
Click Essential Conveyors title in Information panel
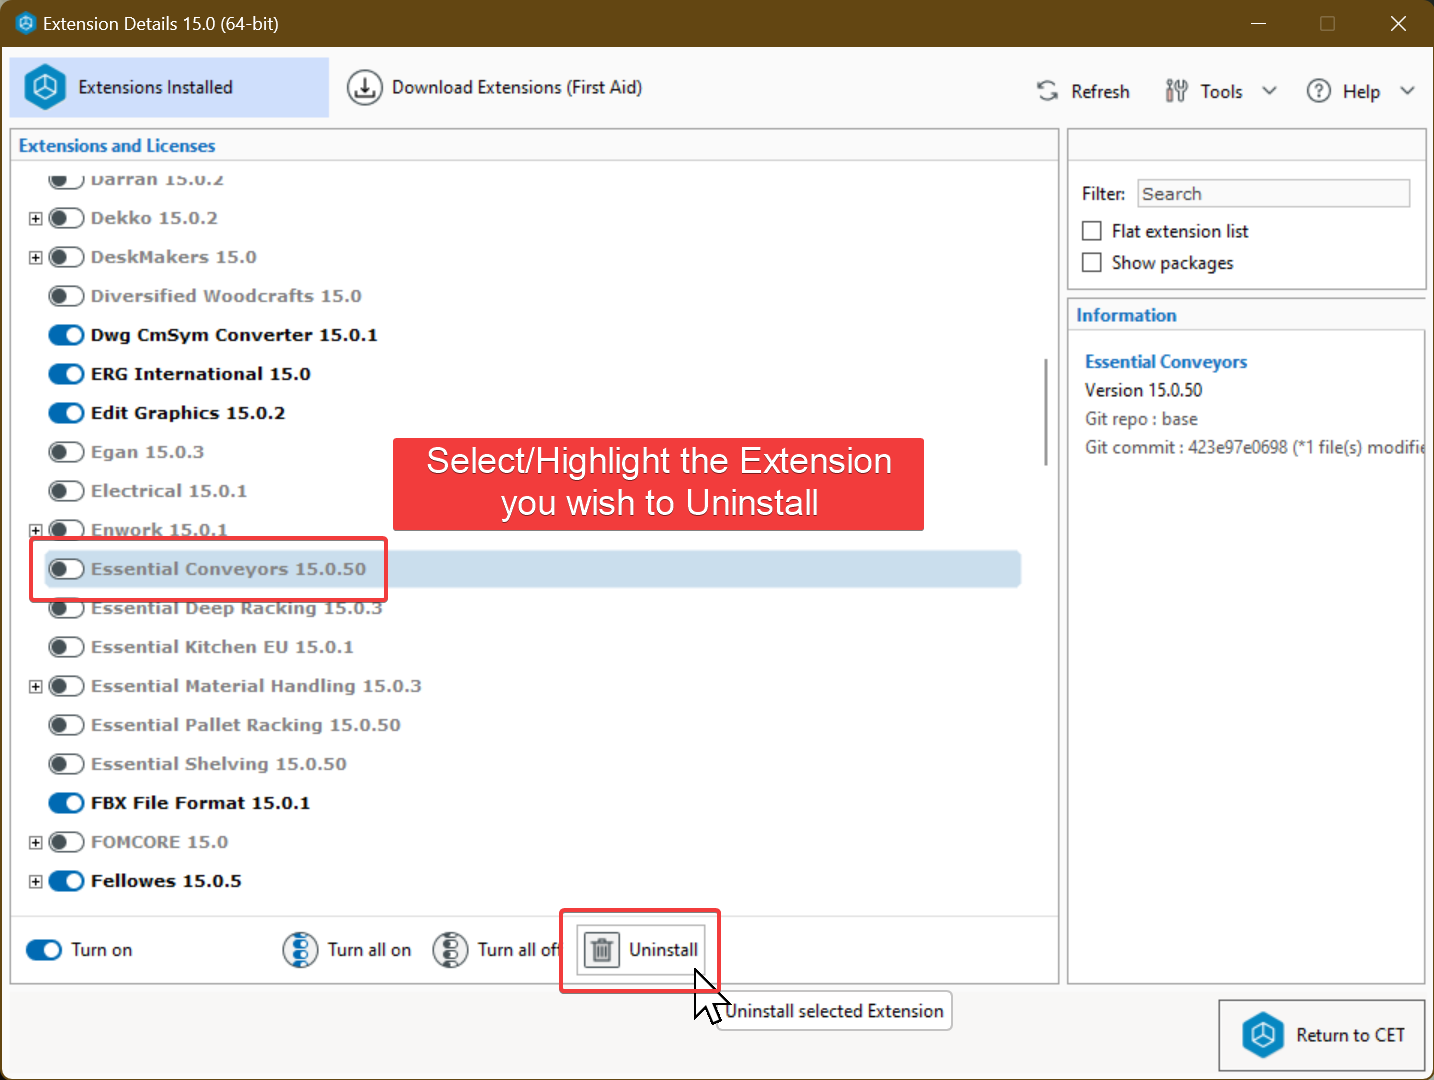[x=1166, y=362]
